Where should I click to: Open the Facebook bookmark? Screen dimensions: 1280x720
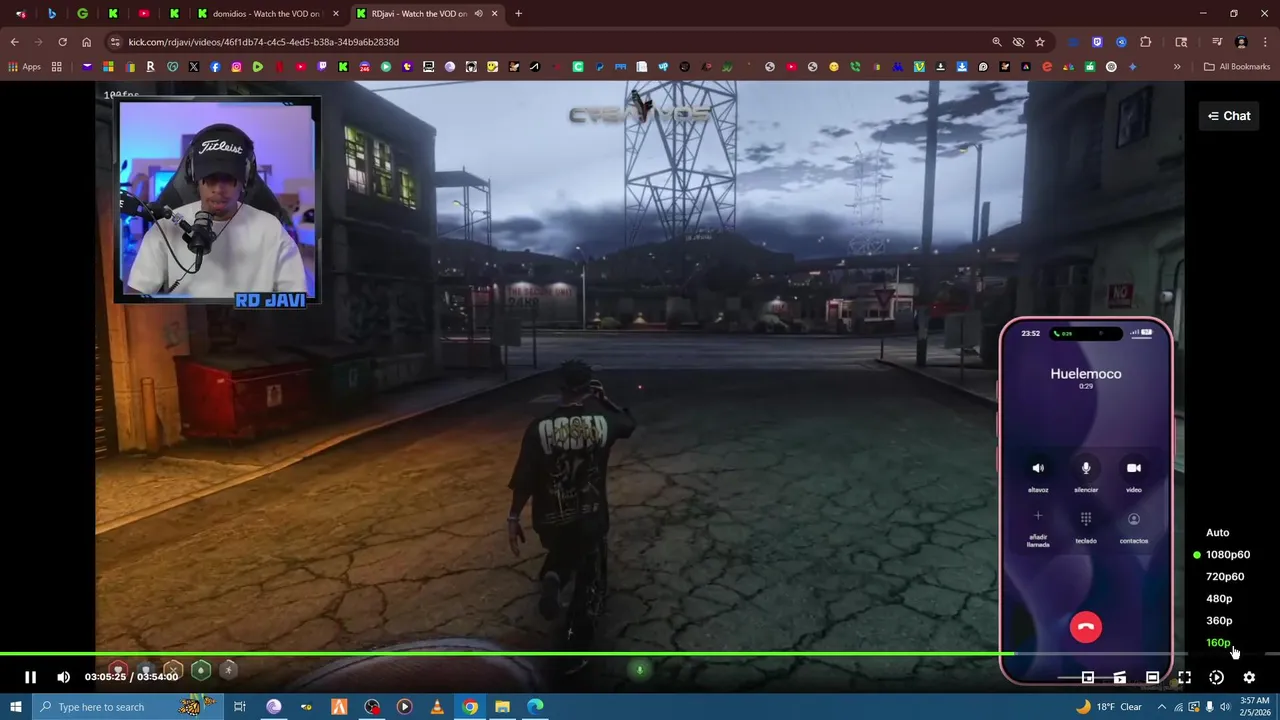pyautogui.click(x=215, y=67)
